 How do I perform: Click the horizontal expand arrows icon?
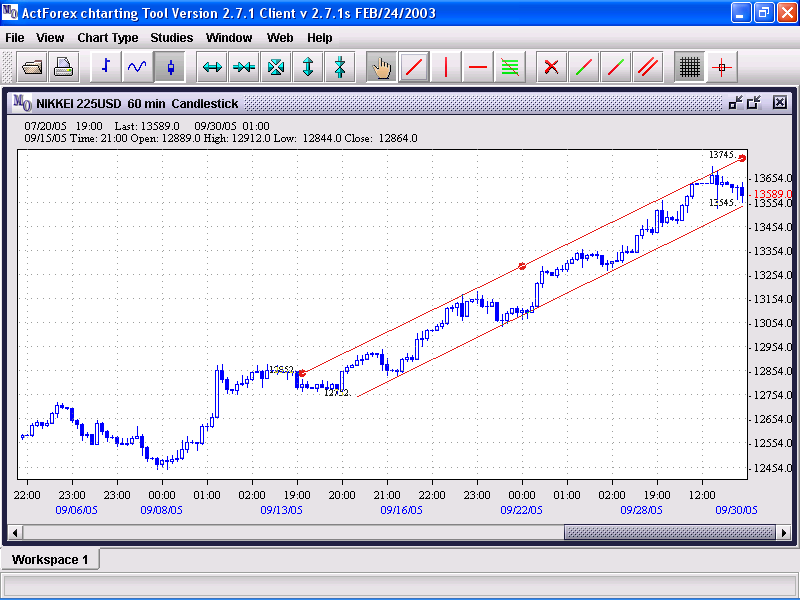[x=212, y=68]
